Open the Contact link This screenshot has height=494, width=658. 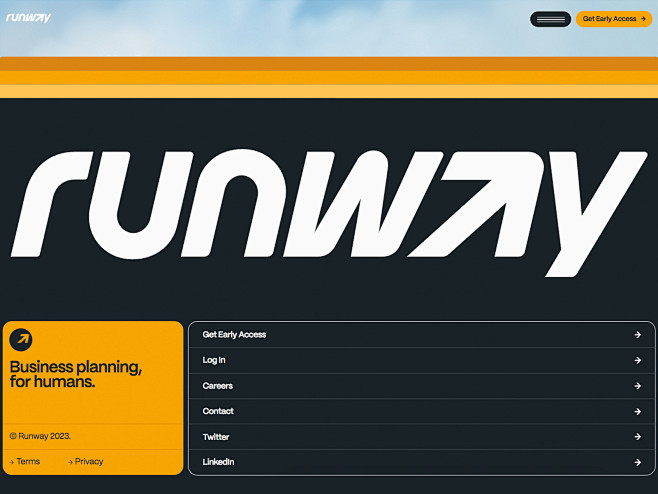tap(218, 411)
